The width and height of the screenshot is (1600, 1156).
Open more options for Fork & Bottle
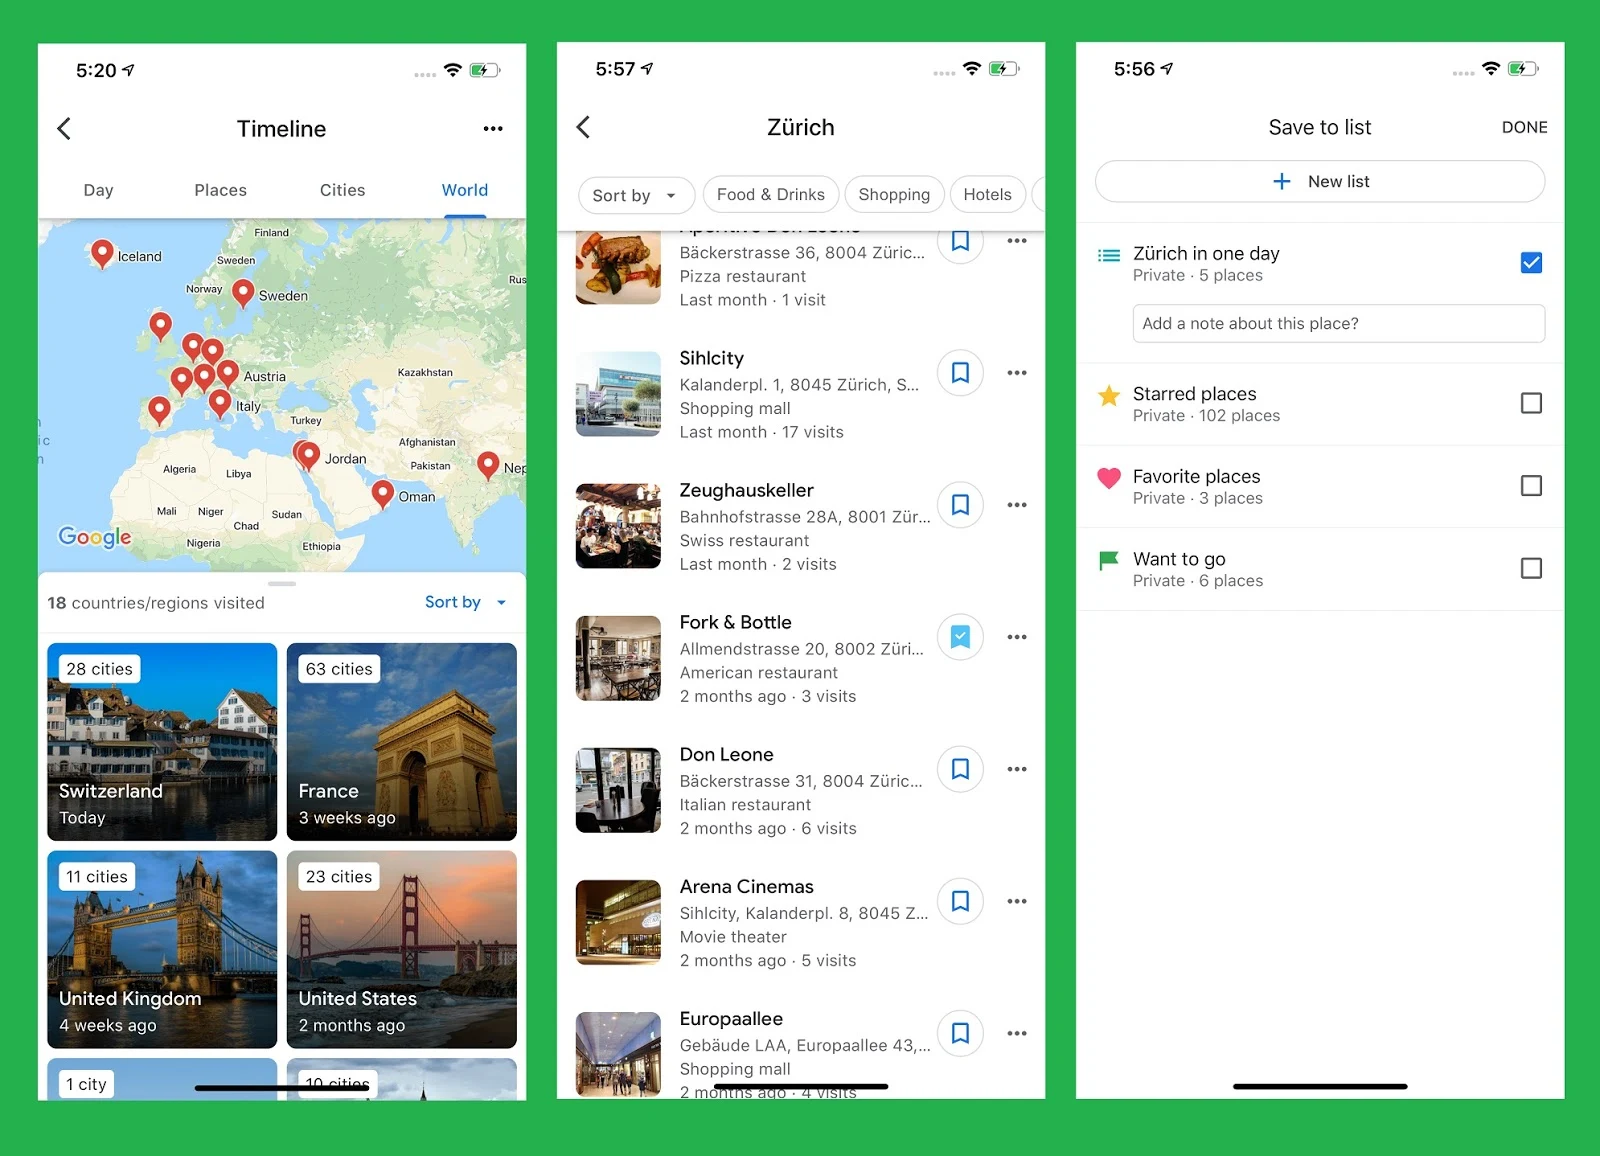(1017, 637)
